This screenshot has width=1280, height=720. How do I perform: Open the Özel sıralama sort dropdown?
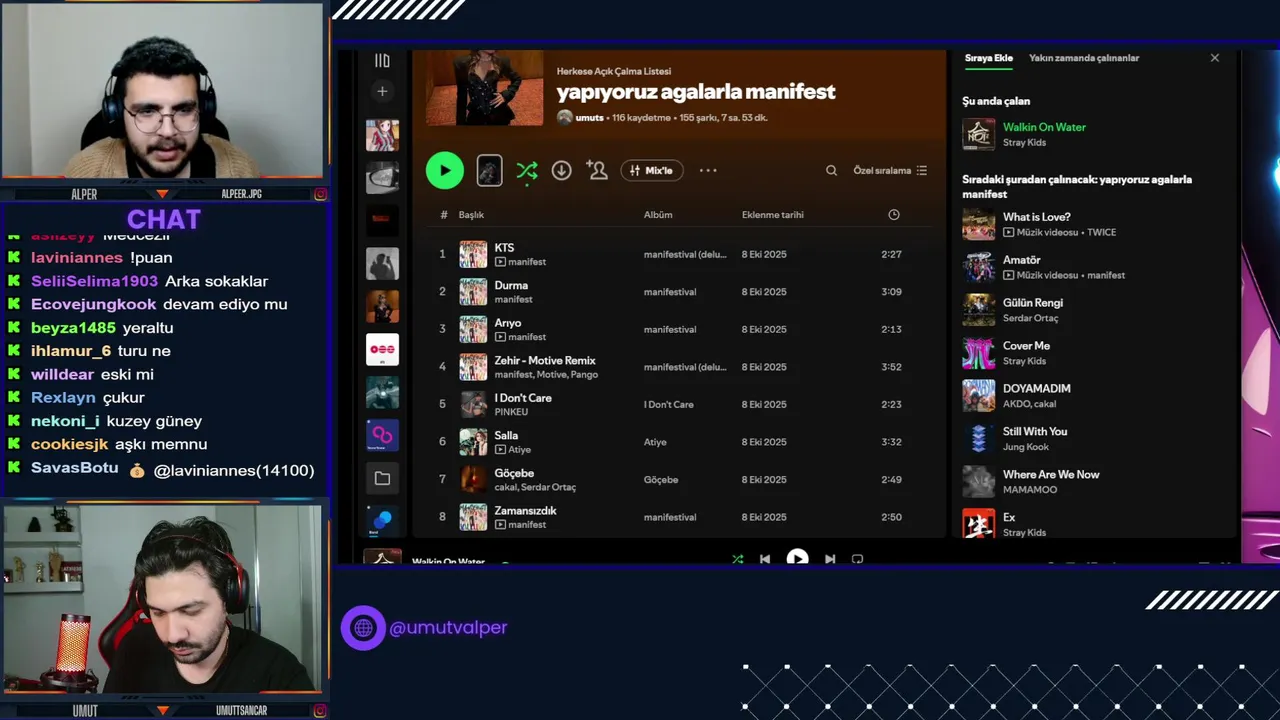point(890,170)
